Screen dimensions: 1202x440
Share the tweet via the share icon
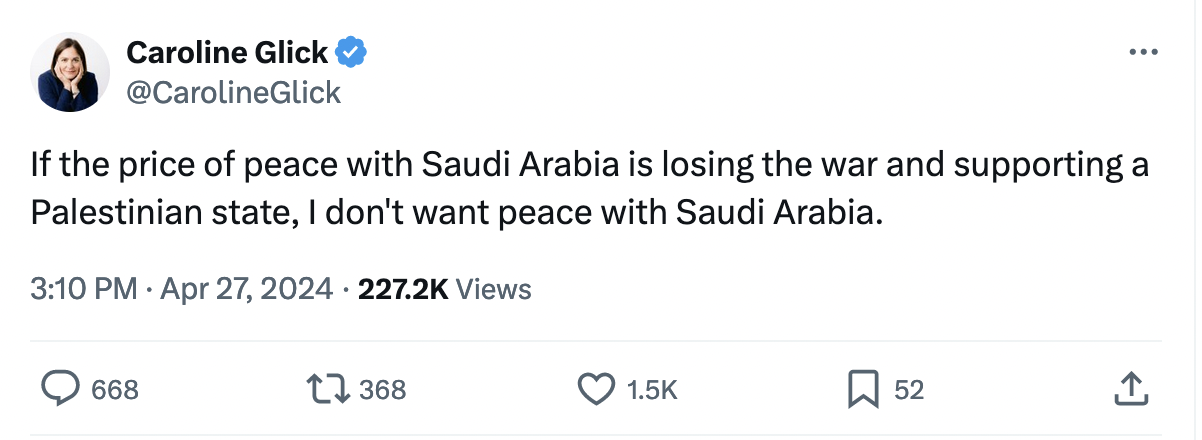(x=1128, y=389)
